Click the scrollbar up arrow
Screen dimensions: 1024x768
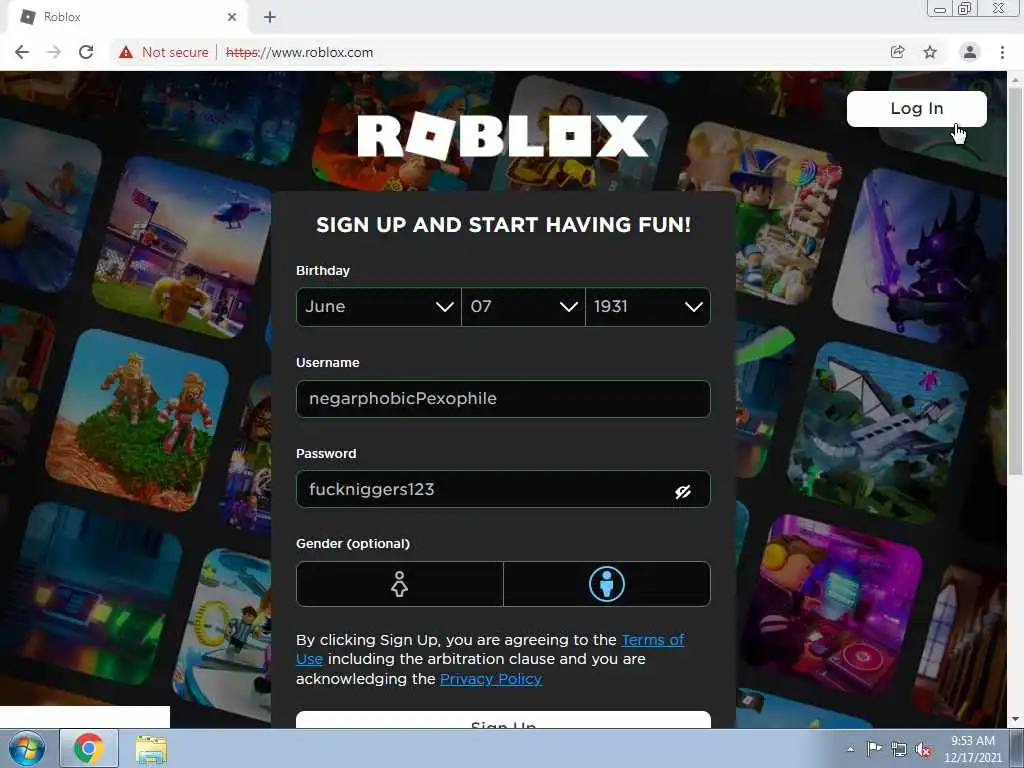point(1015,78)
